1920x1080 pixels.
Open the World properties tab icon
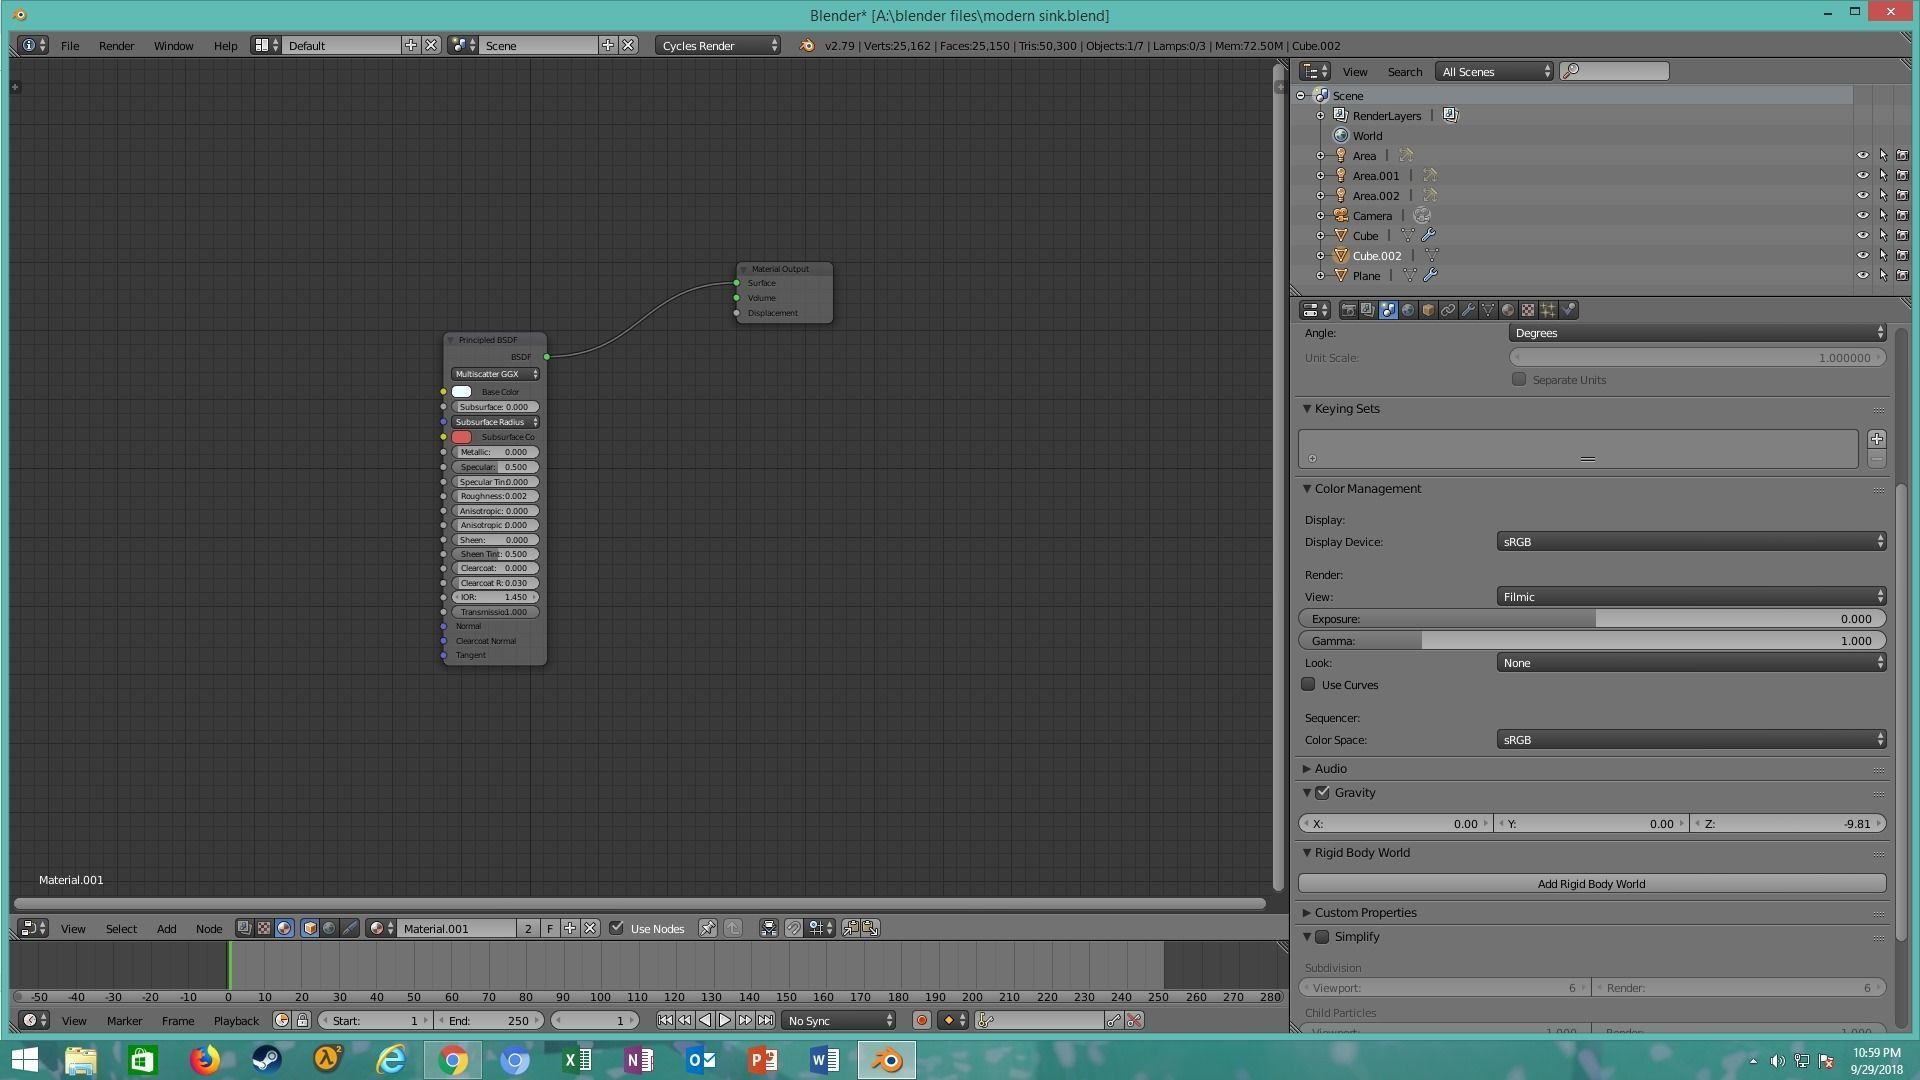[x=1408, y=310]
